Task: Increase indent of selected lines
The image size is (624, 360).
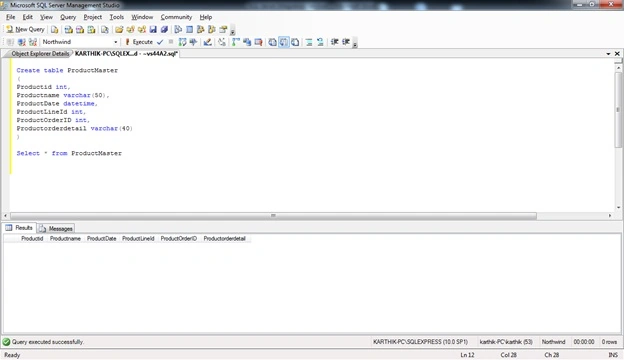Action: 345,42
